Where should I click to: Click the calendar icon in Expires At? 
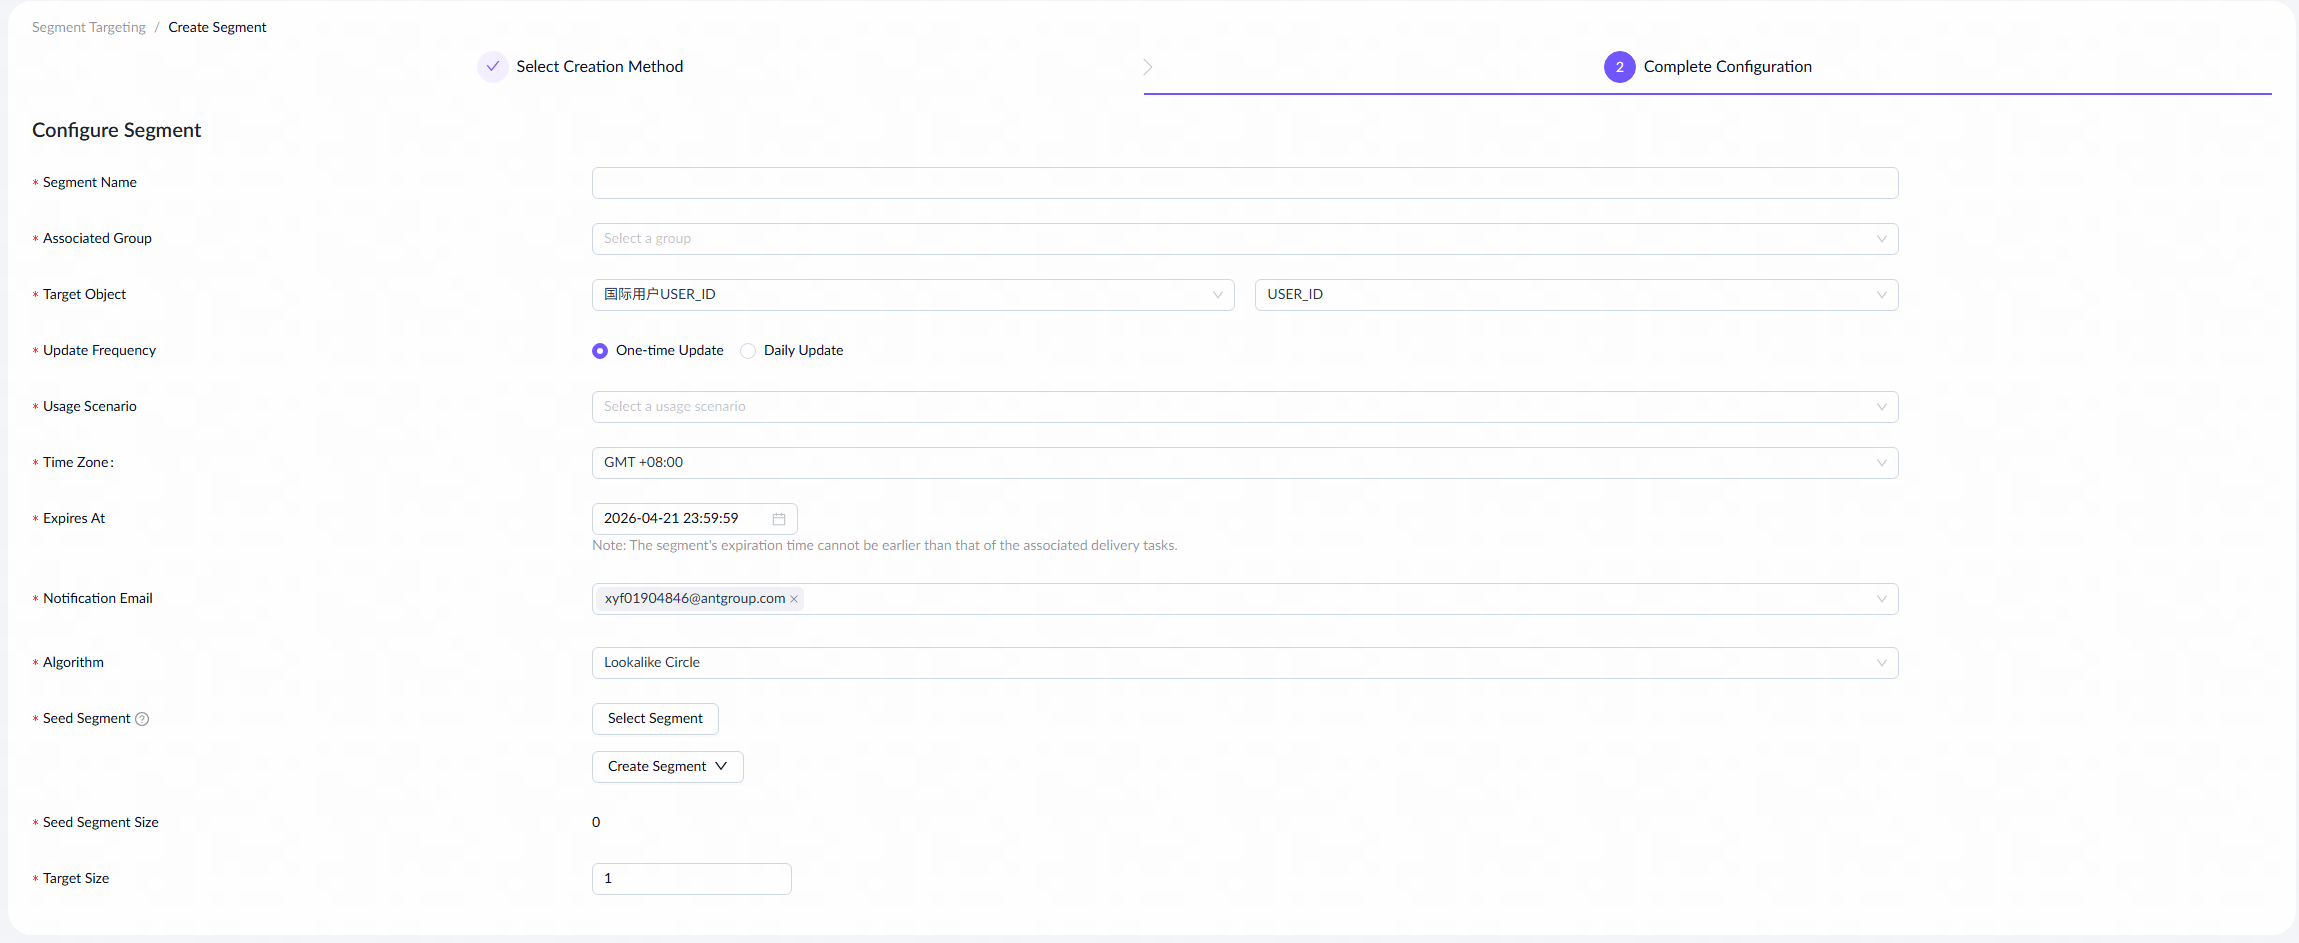click(778, 519)
